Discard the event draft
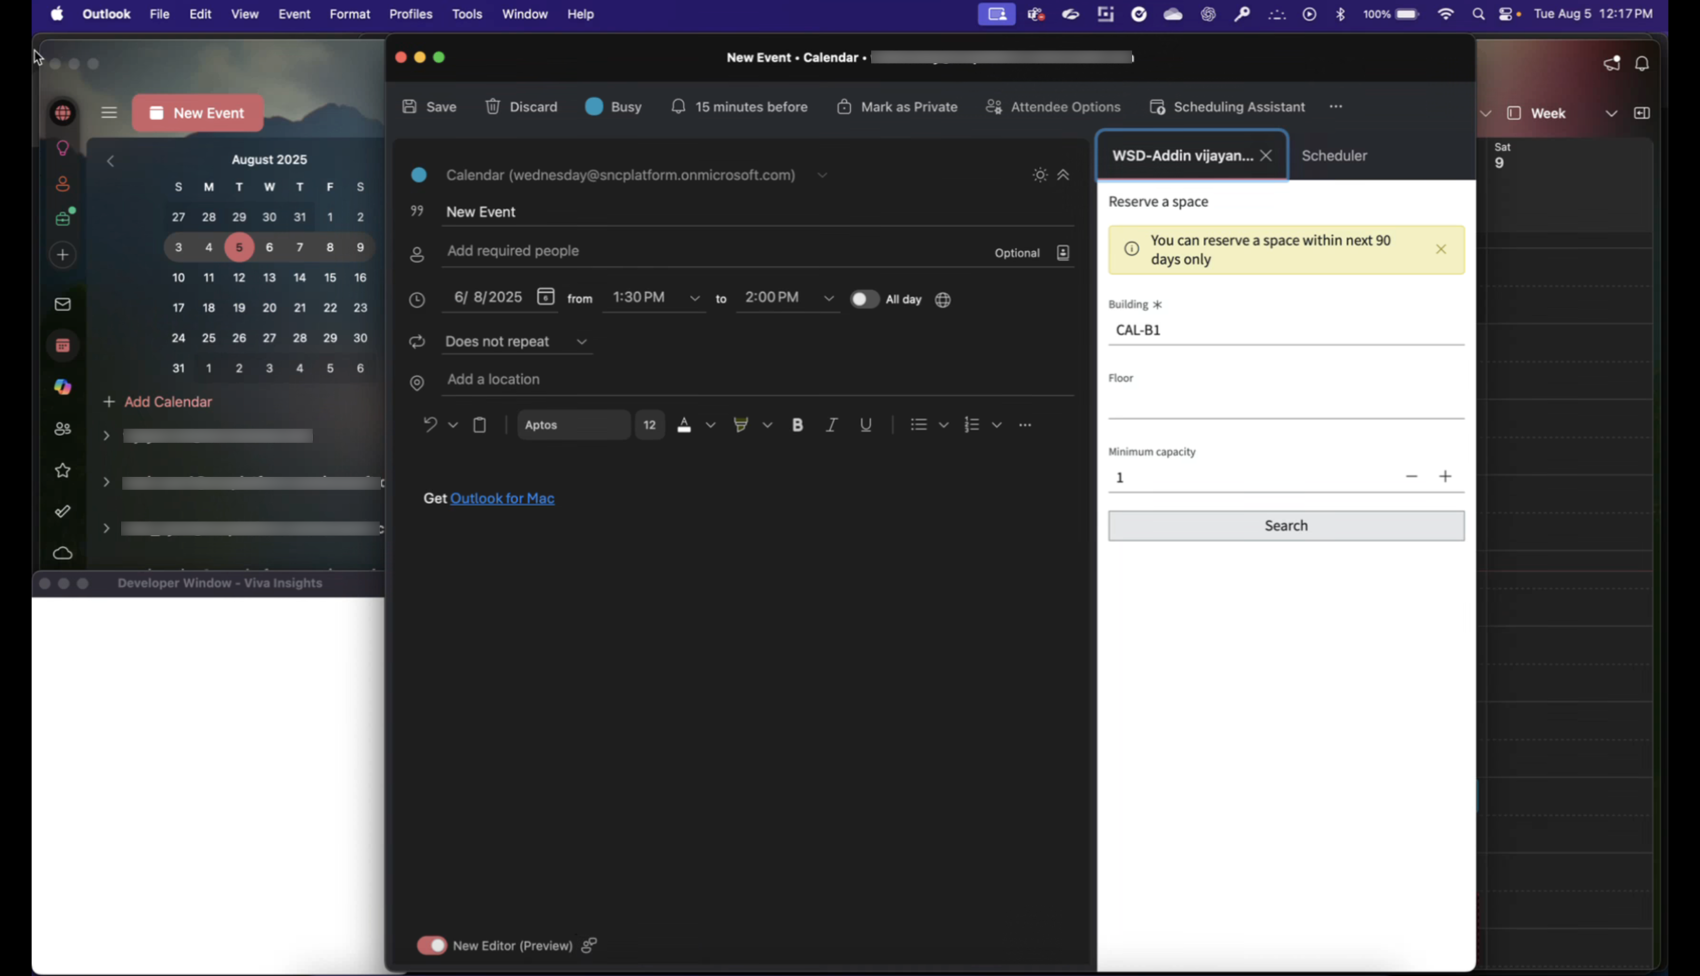Image resolution: width=1700 pixels, height=976 pixels. (521, 107)
